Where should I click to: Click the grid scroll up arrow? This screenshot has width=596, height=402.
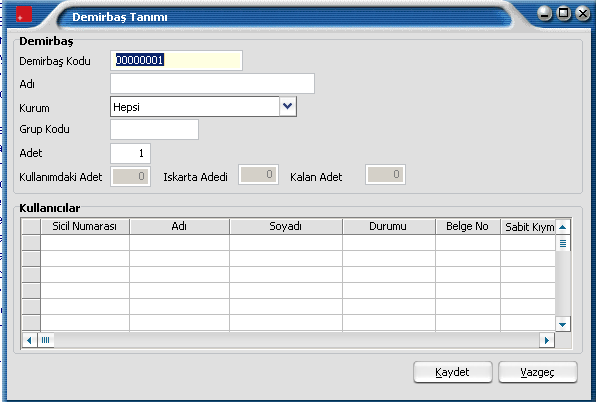click(563, 227)
